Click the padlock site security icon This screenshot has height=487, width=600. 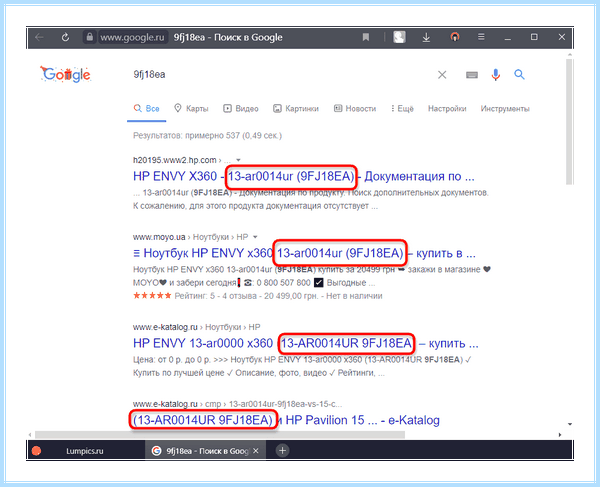click(90, 37)
